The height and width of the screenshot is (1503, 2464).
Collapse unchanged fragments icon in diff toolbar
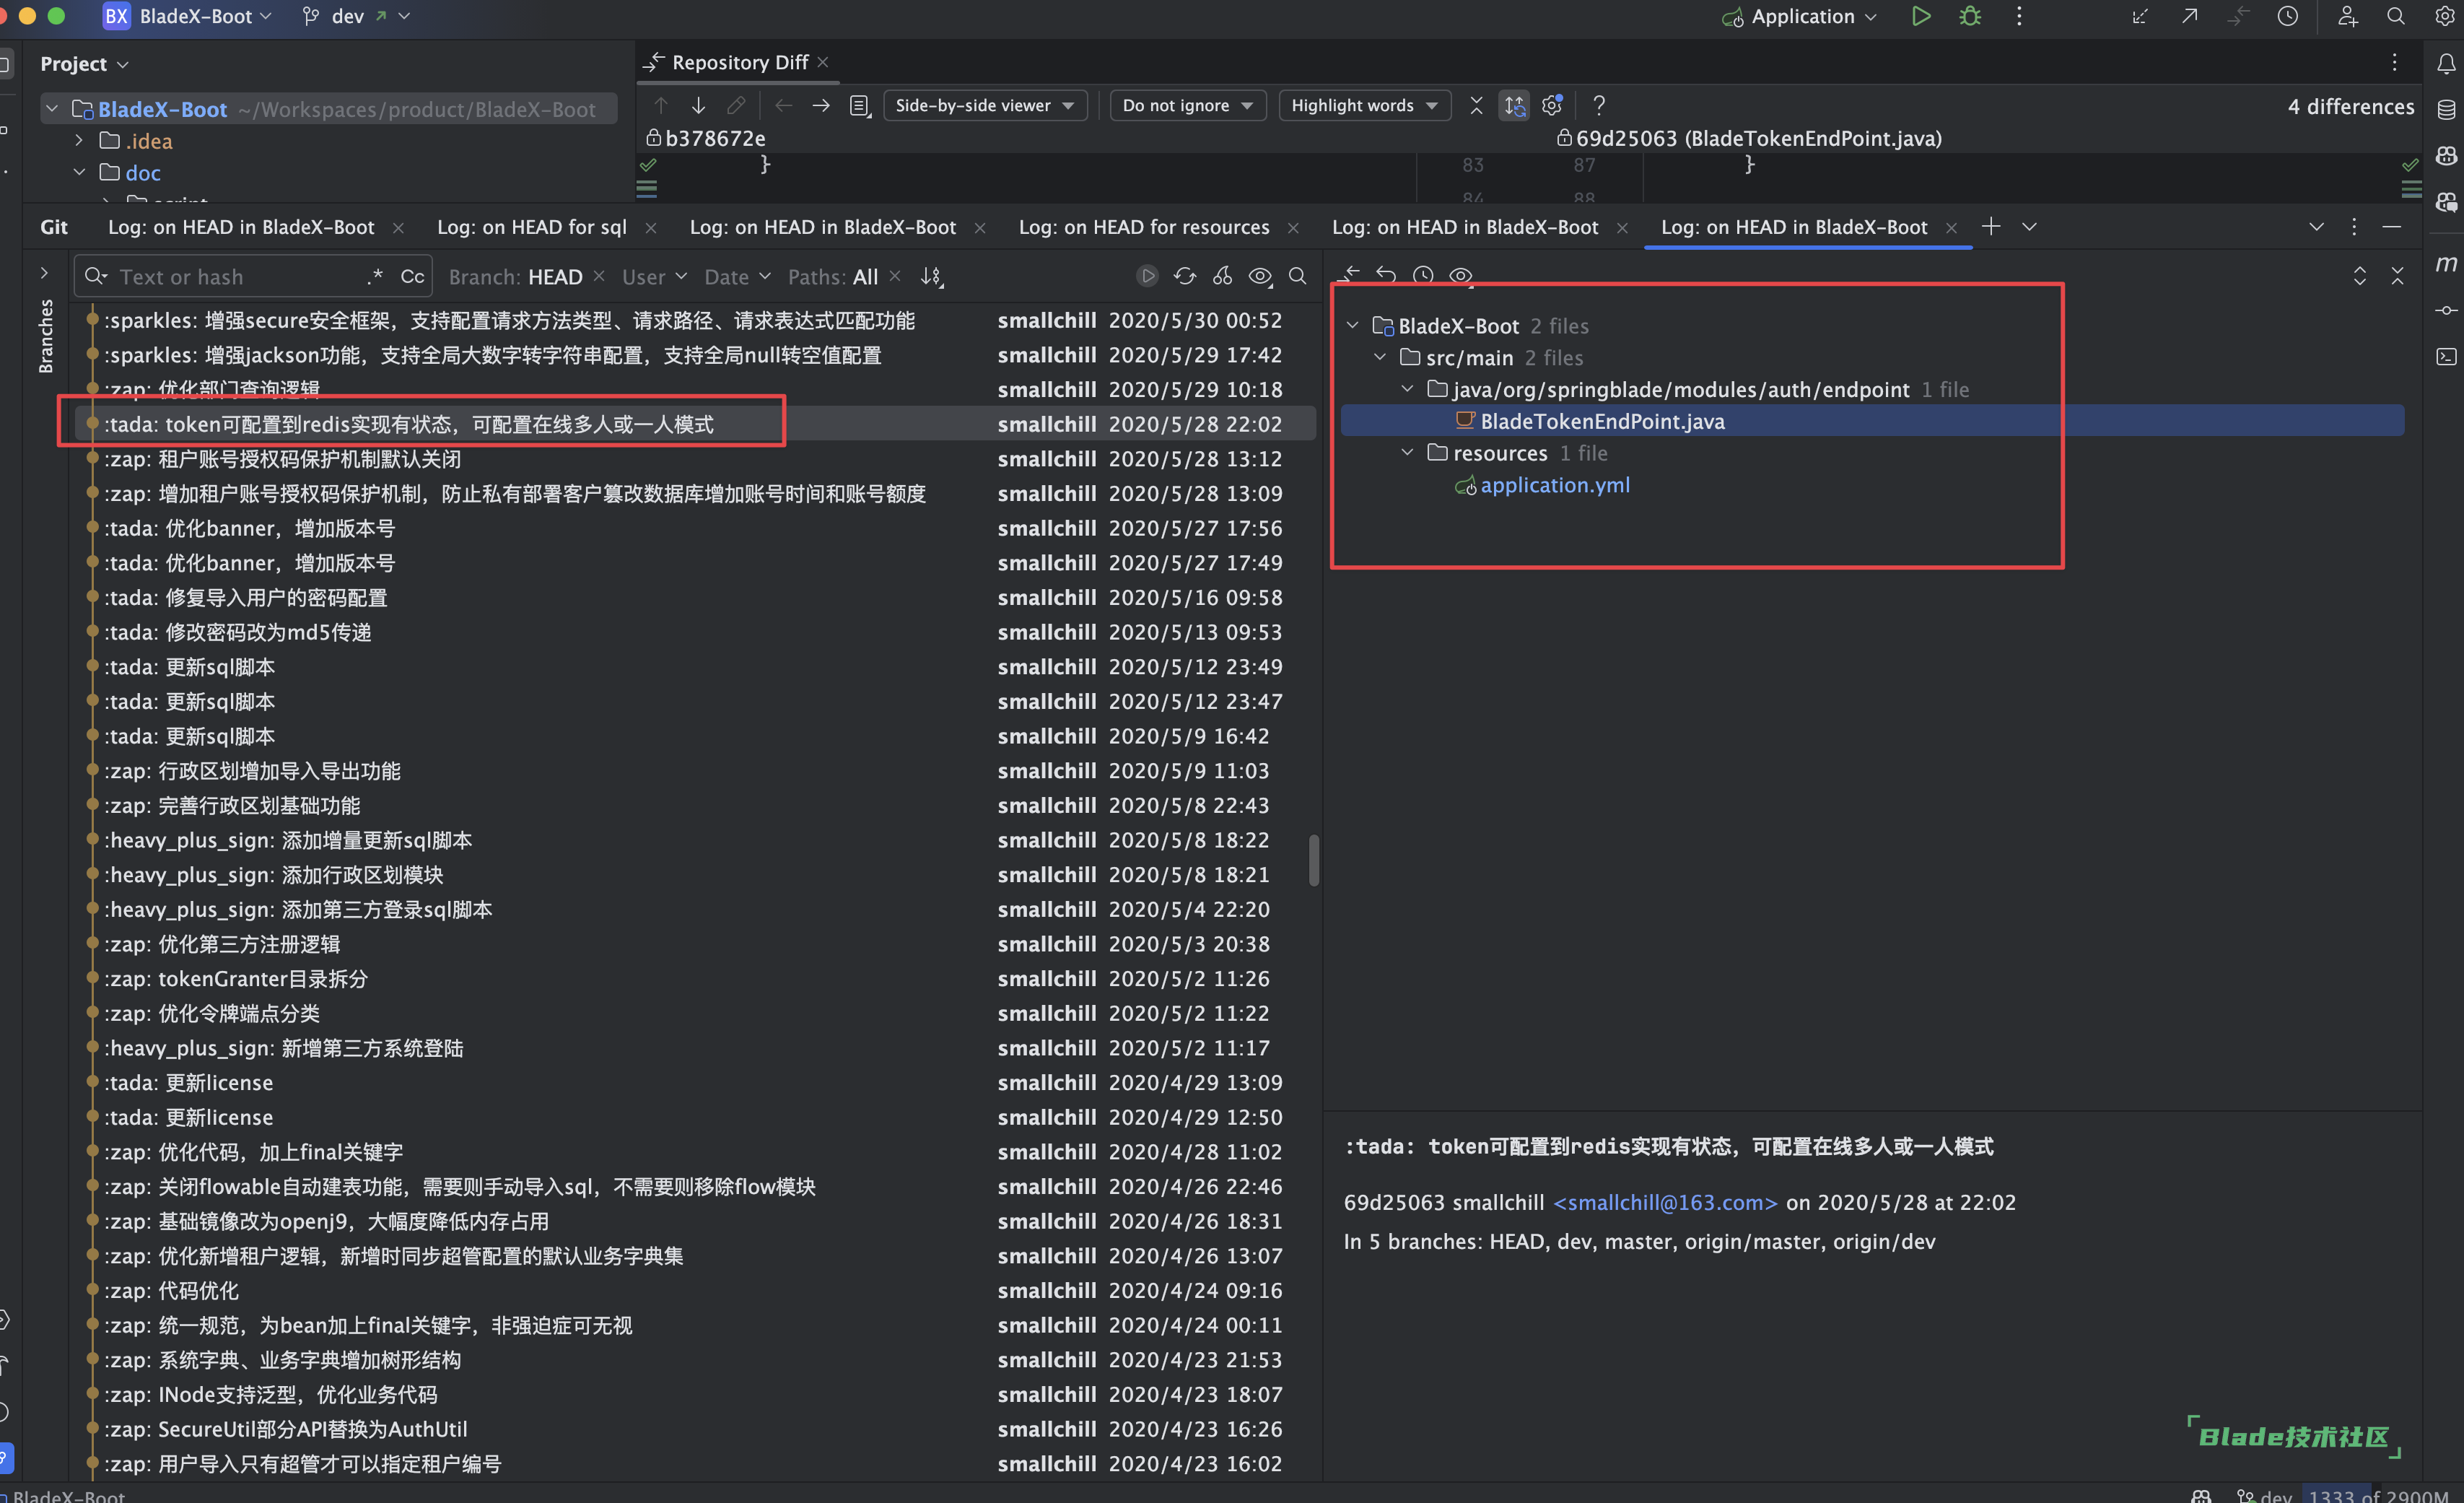pos(1476,105)
